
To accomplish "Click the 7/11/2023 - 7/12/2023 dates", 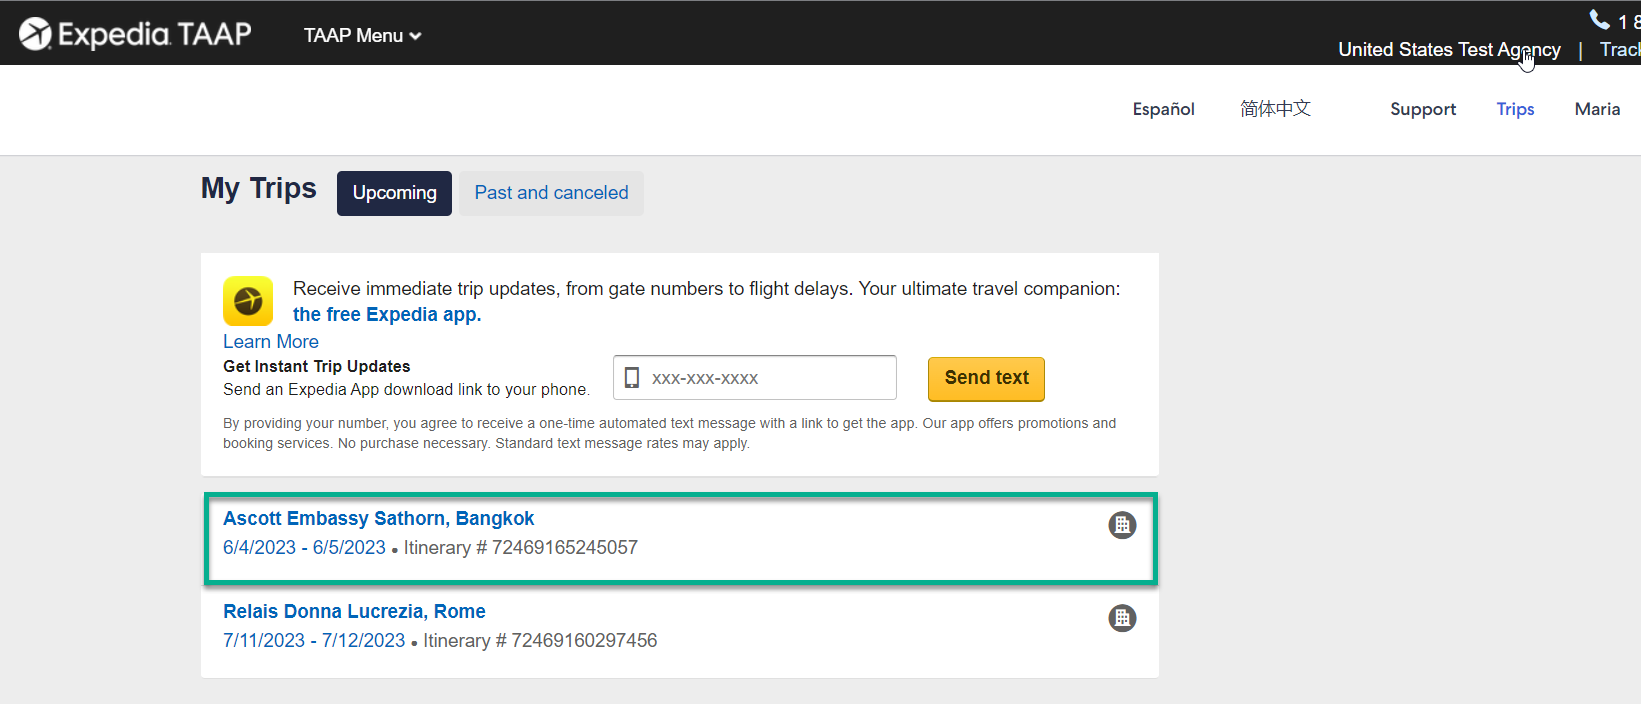I will (314, 640).
